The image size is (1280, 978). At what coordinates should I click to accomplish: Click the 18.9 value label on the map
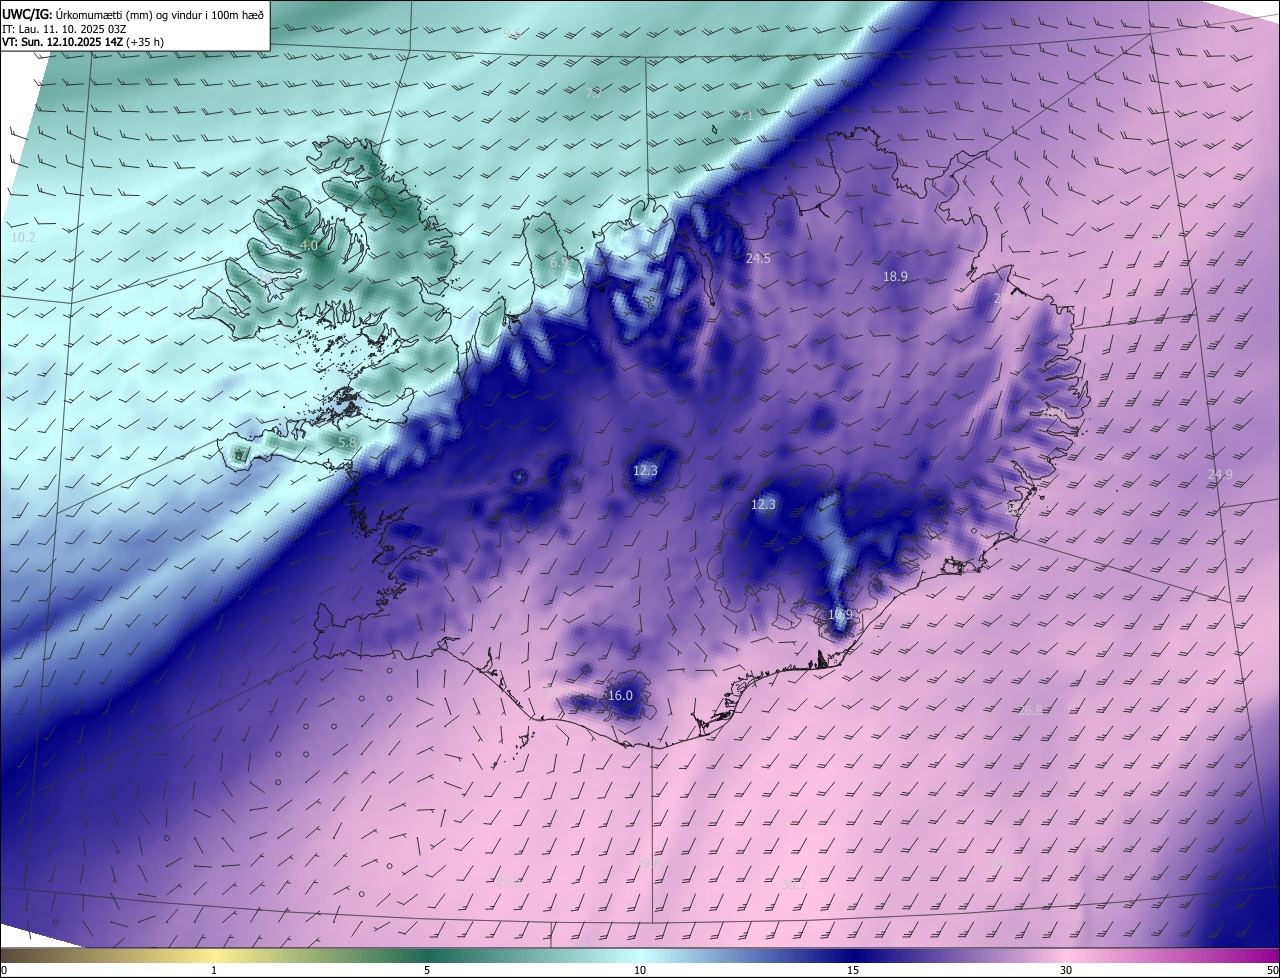[895, 276]
